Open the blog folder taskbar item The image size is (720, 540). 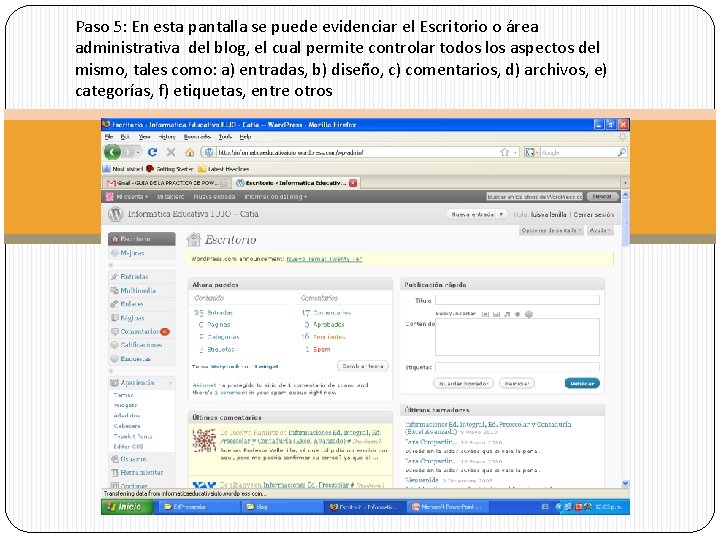282,507
